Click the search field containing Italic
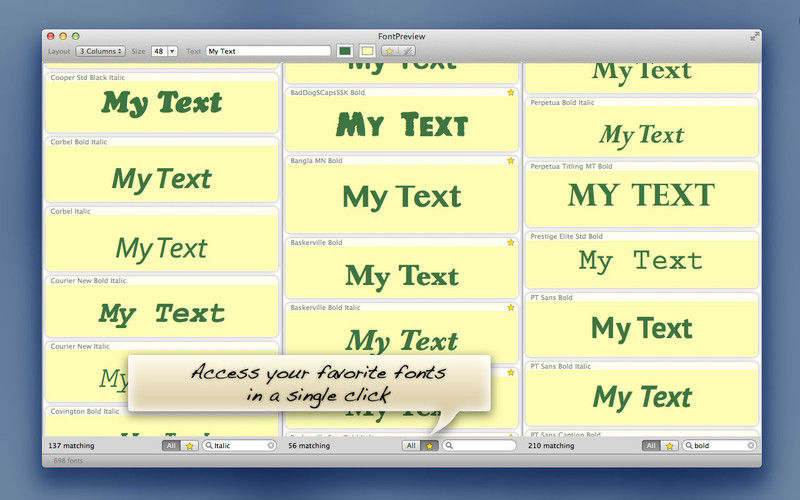800x500 pixels. [239, 445]
